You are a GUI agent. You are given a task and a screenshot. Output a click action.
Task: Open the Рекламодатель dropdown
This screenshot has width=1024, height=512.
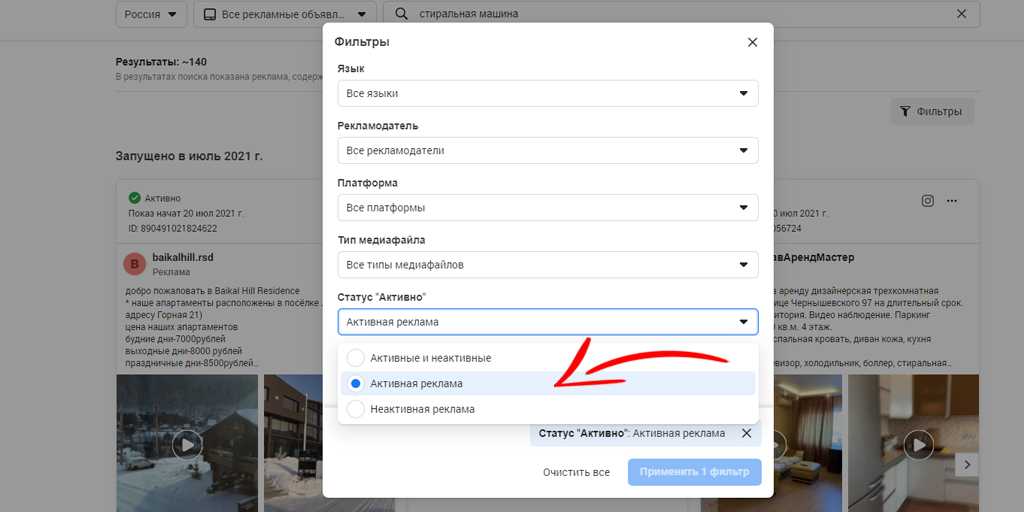(x=547, y=150)
